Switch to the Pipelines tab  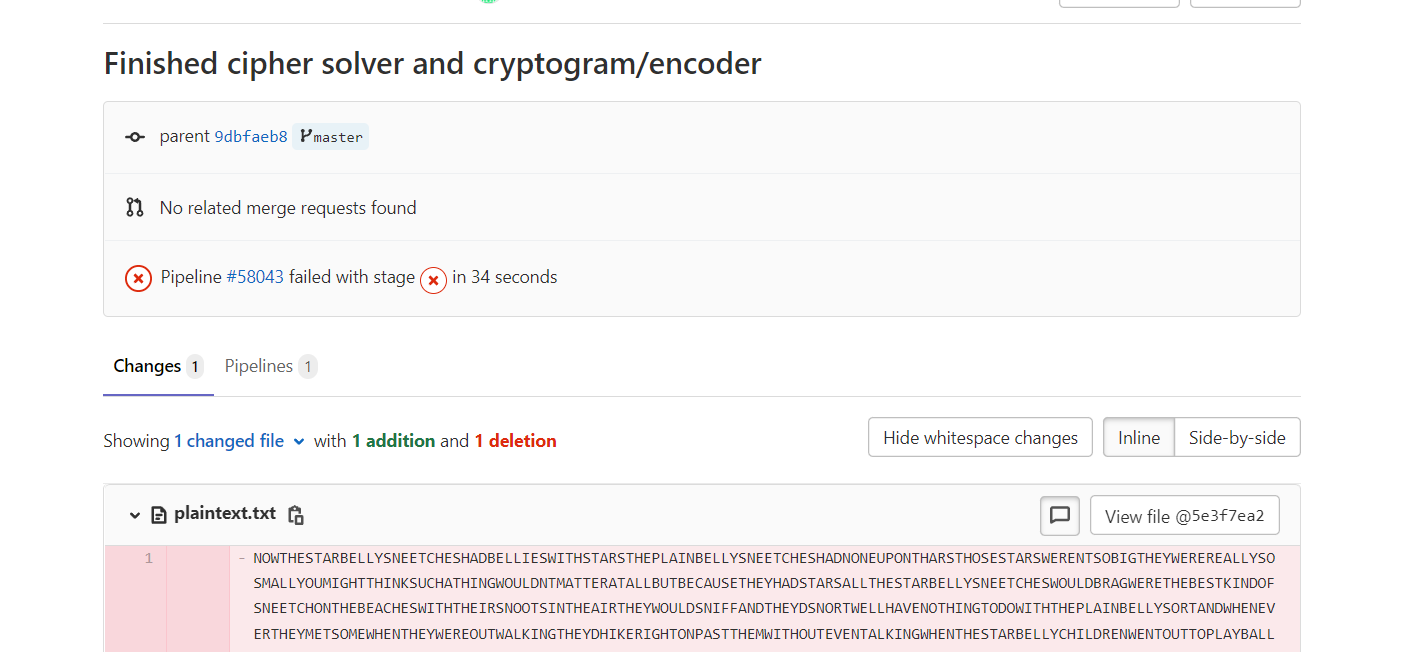[259, 366]
